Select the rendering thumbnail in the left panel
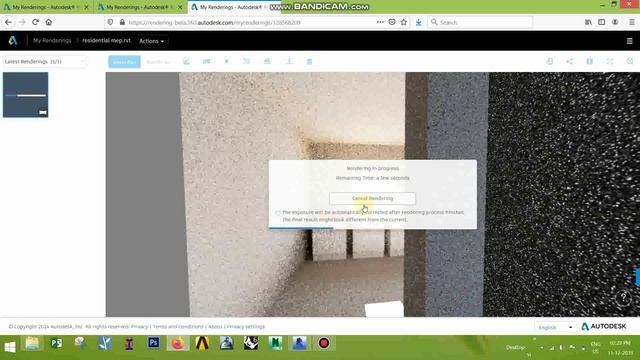The height and width of the screenshot is (360, 640). (x=25, y=95)
